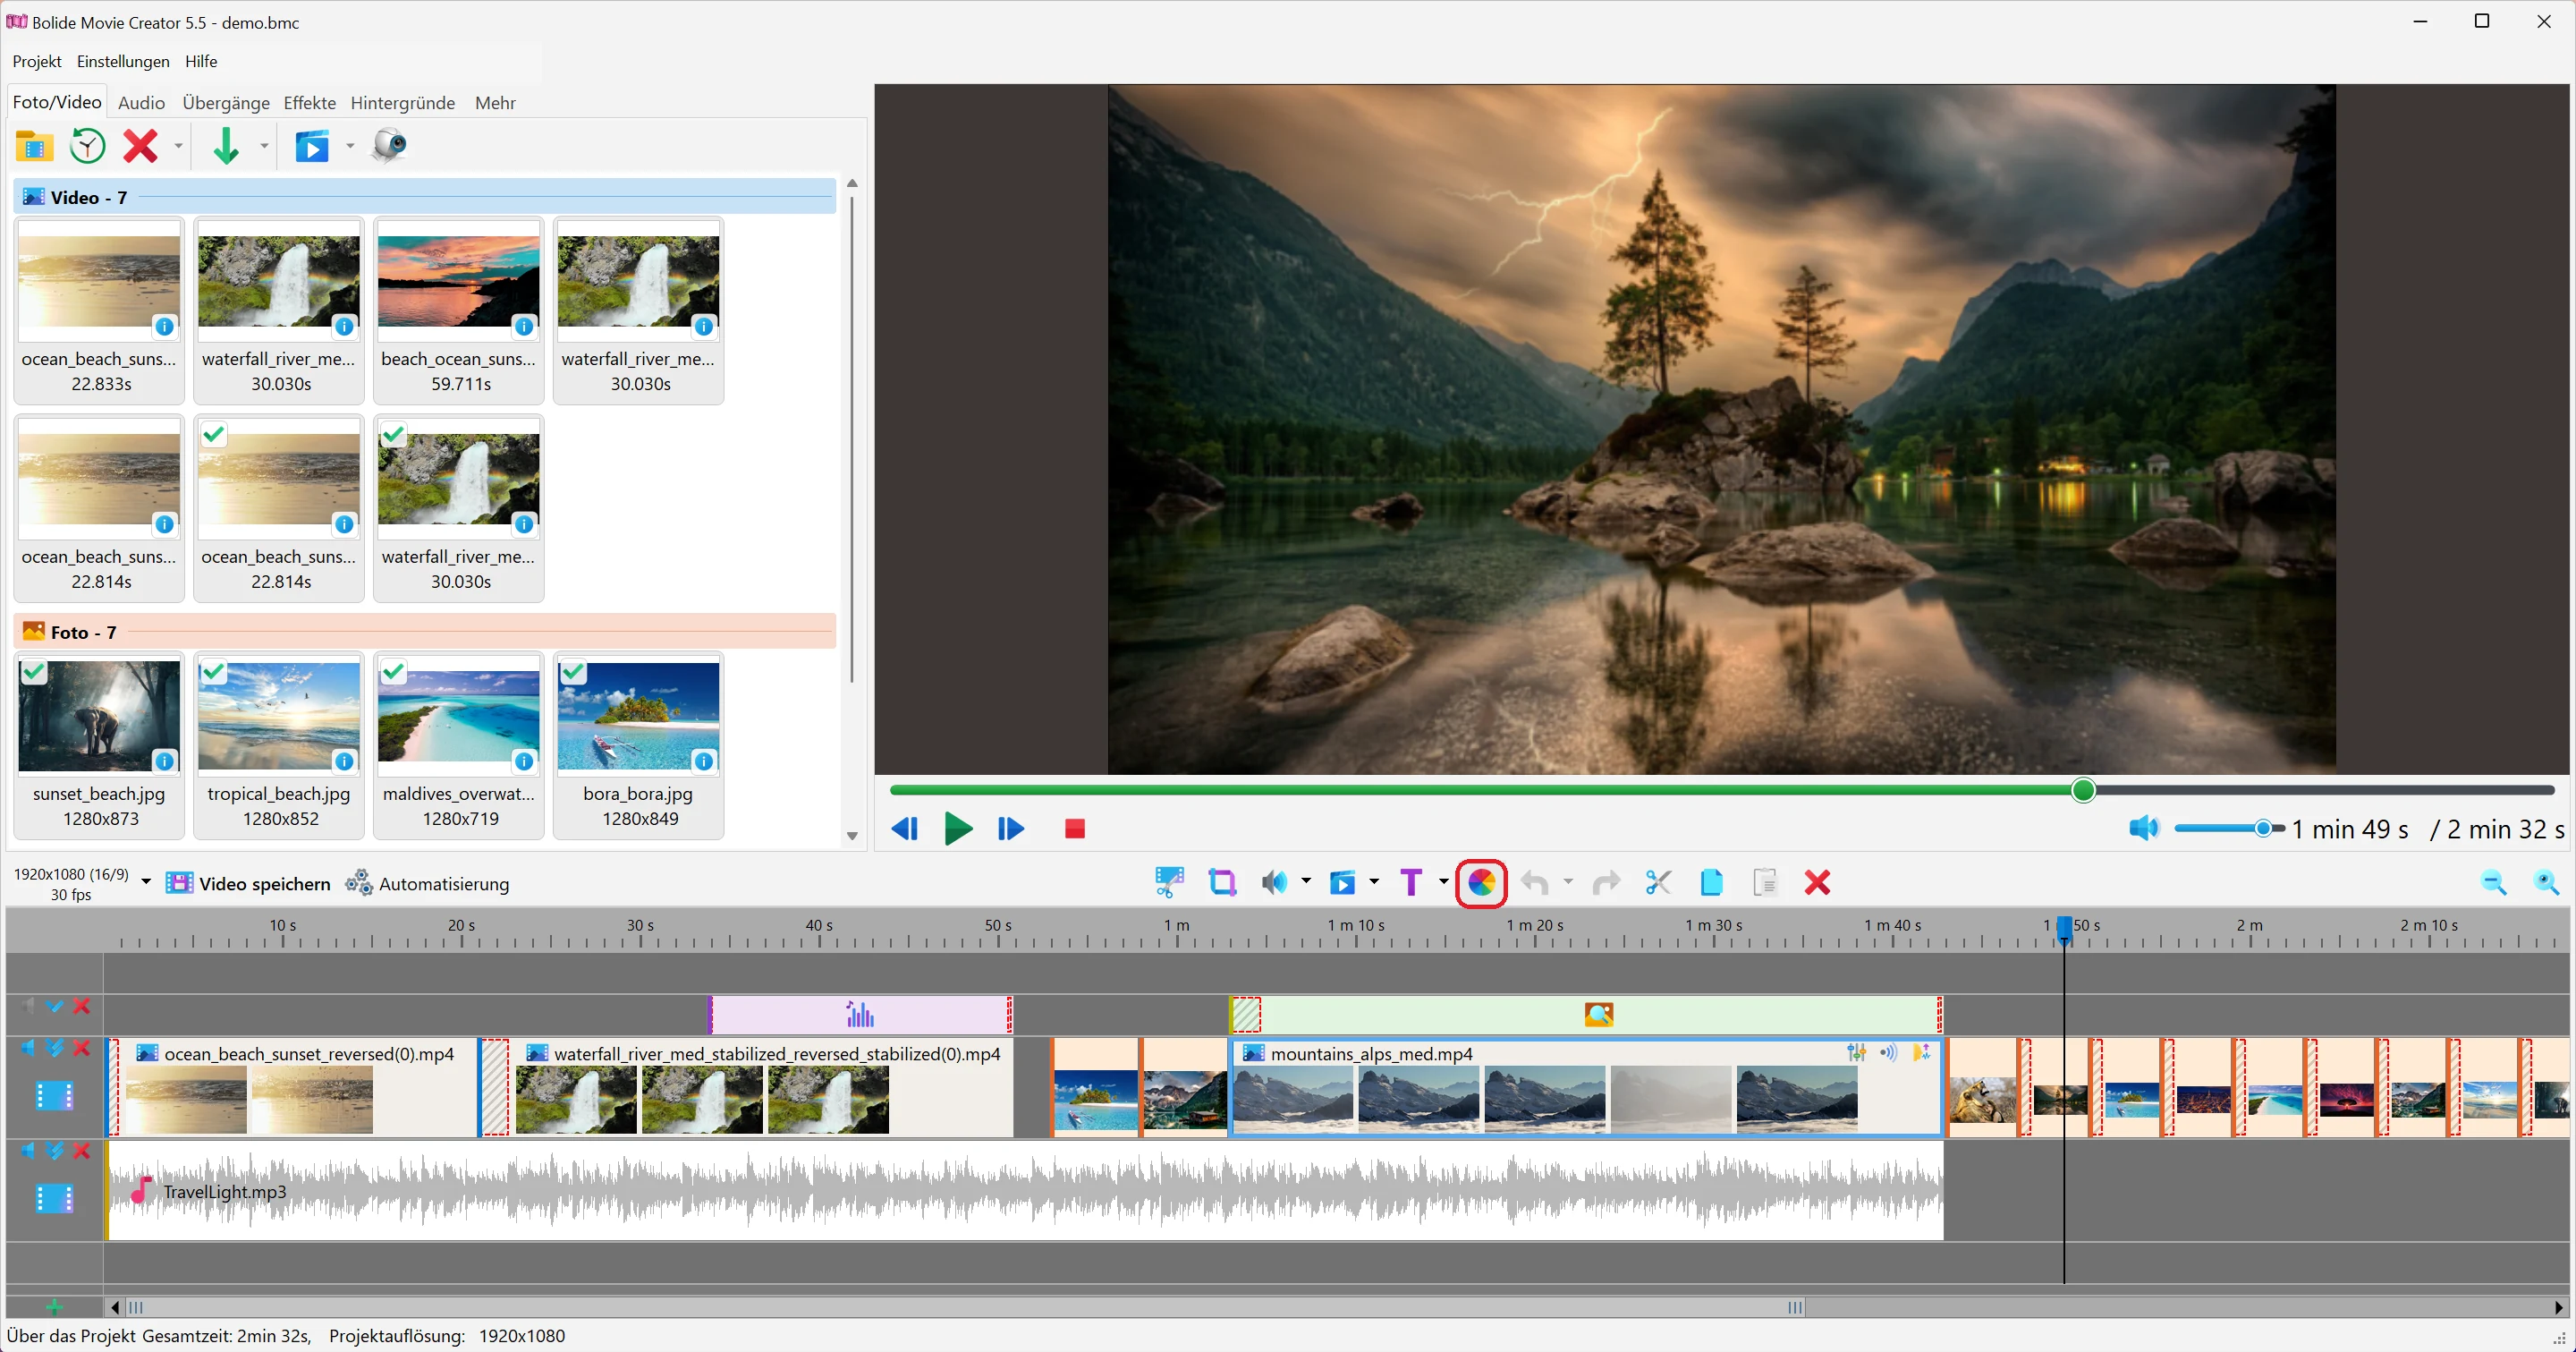Open dropdown next to audio speaker tool
This screenshot has width=2576, height=1352.
click(1306, 881)
